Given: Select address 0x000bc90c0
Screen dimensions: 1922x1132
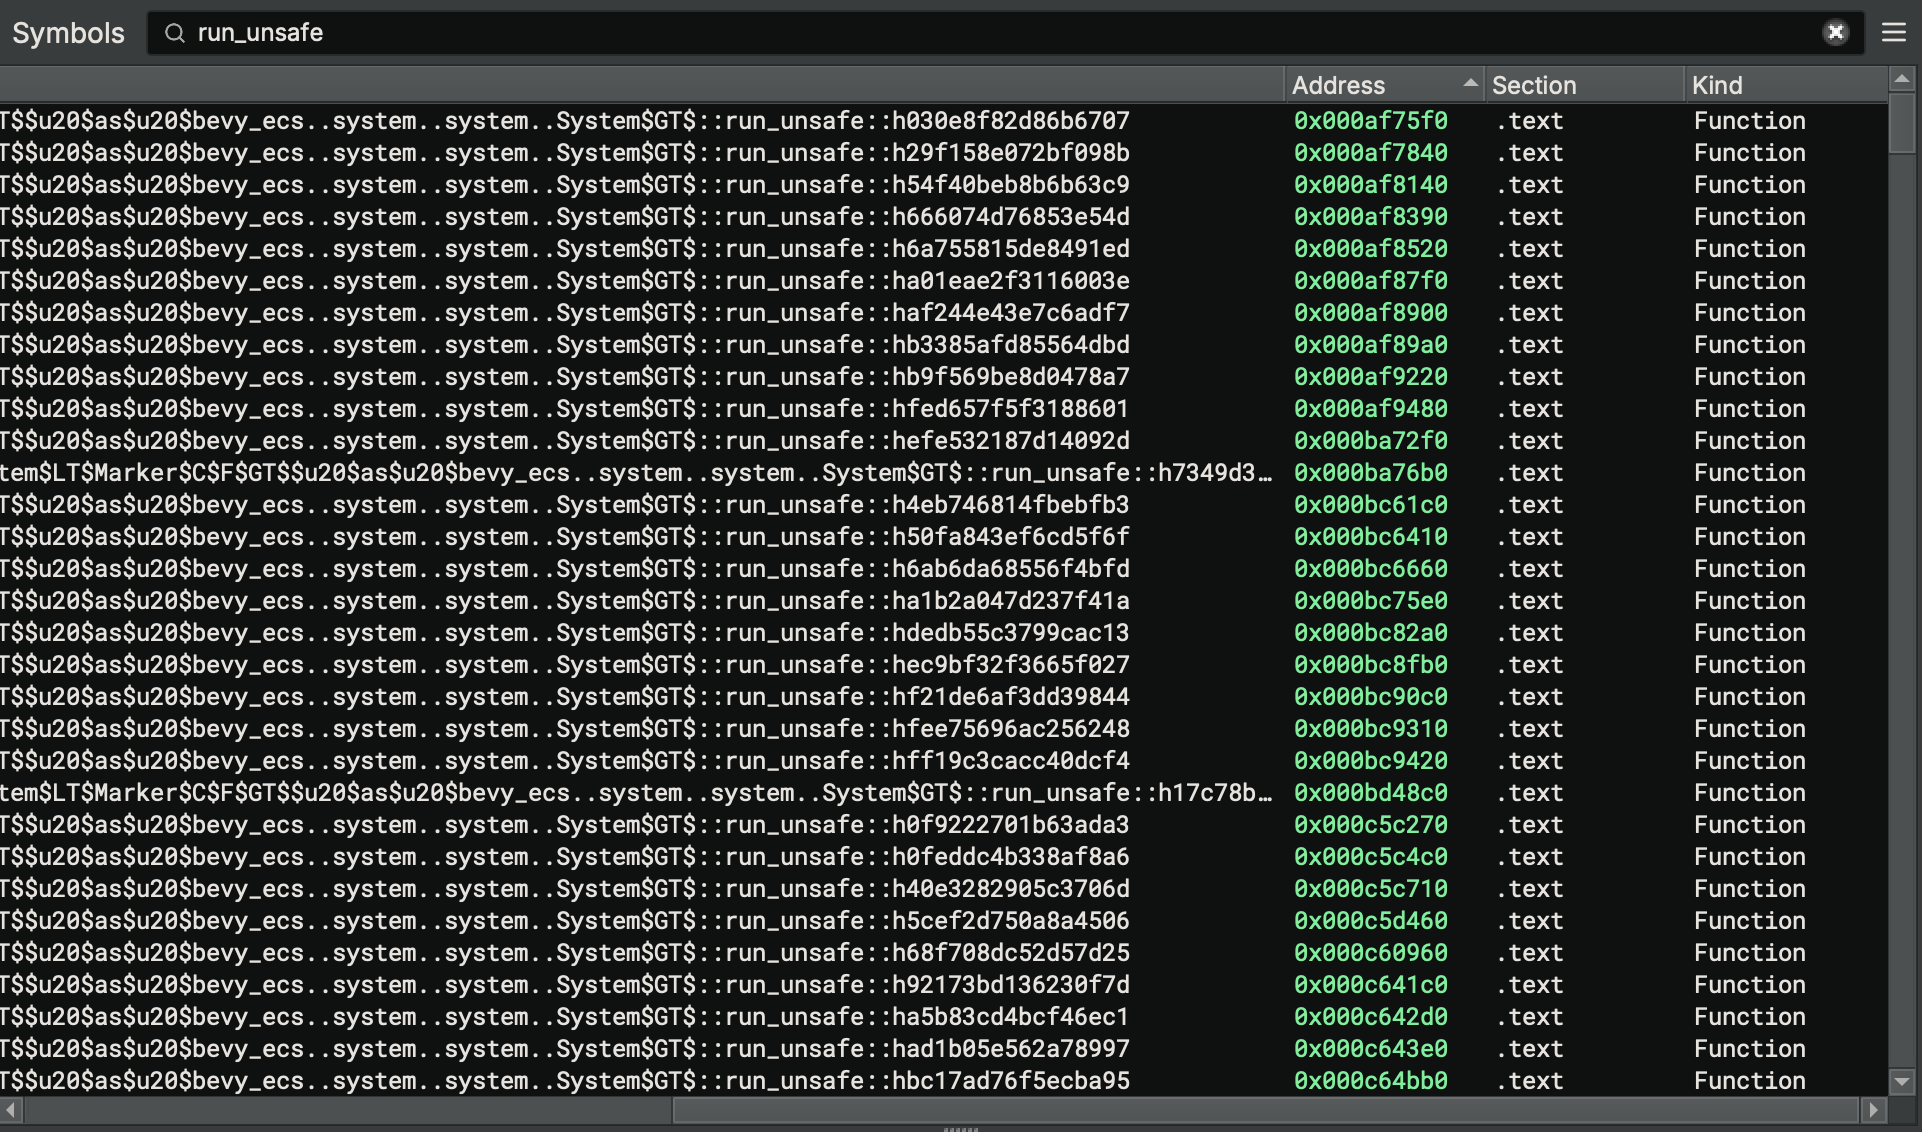Looking at the screenshot, I should click(1370, 697).
